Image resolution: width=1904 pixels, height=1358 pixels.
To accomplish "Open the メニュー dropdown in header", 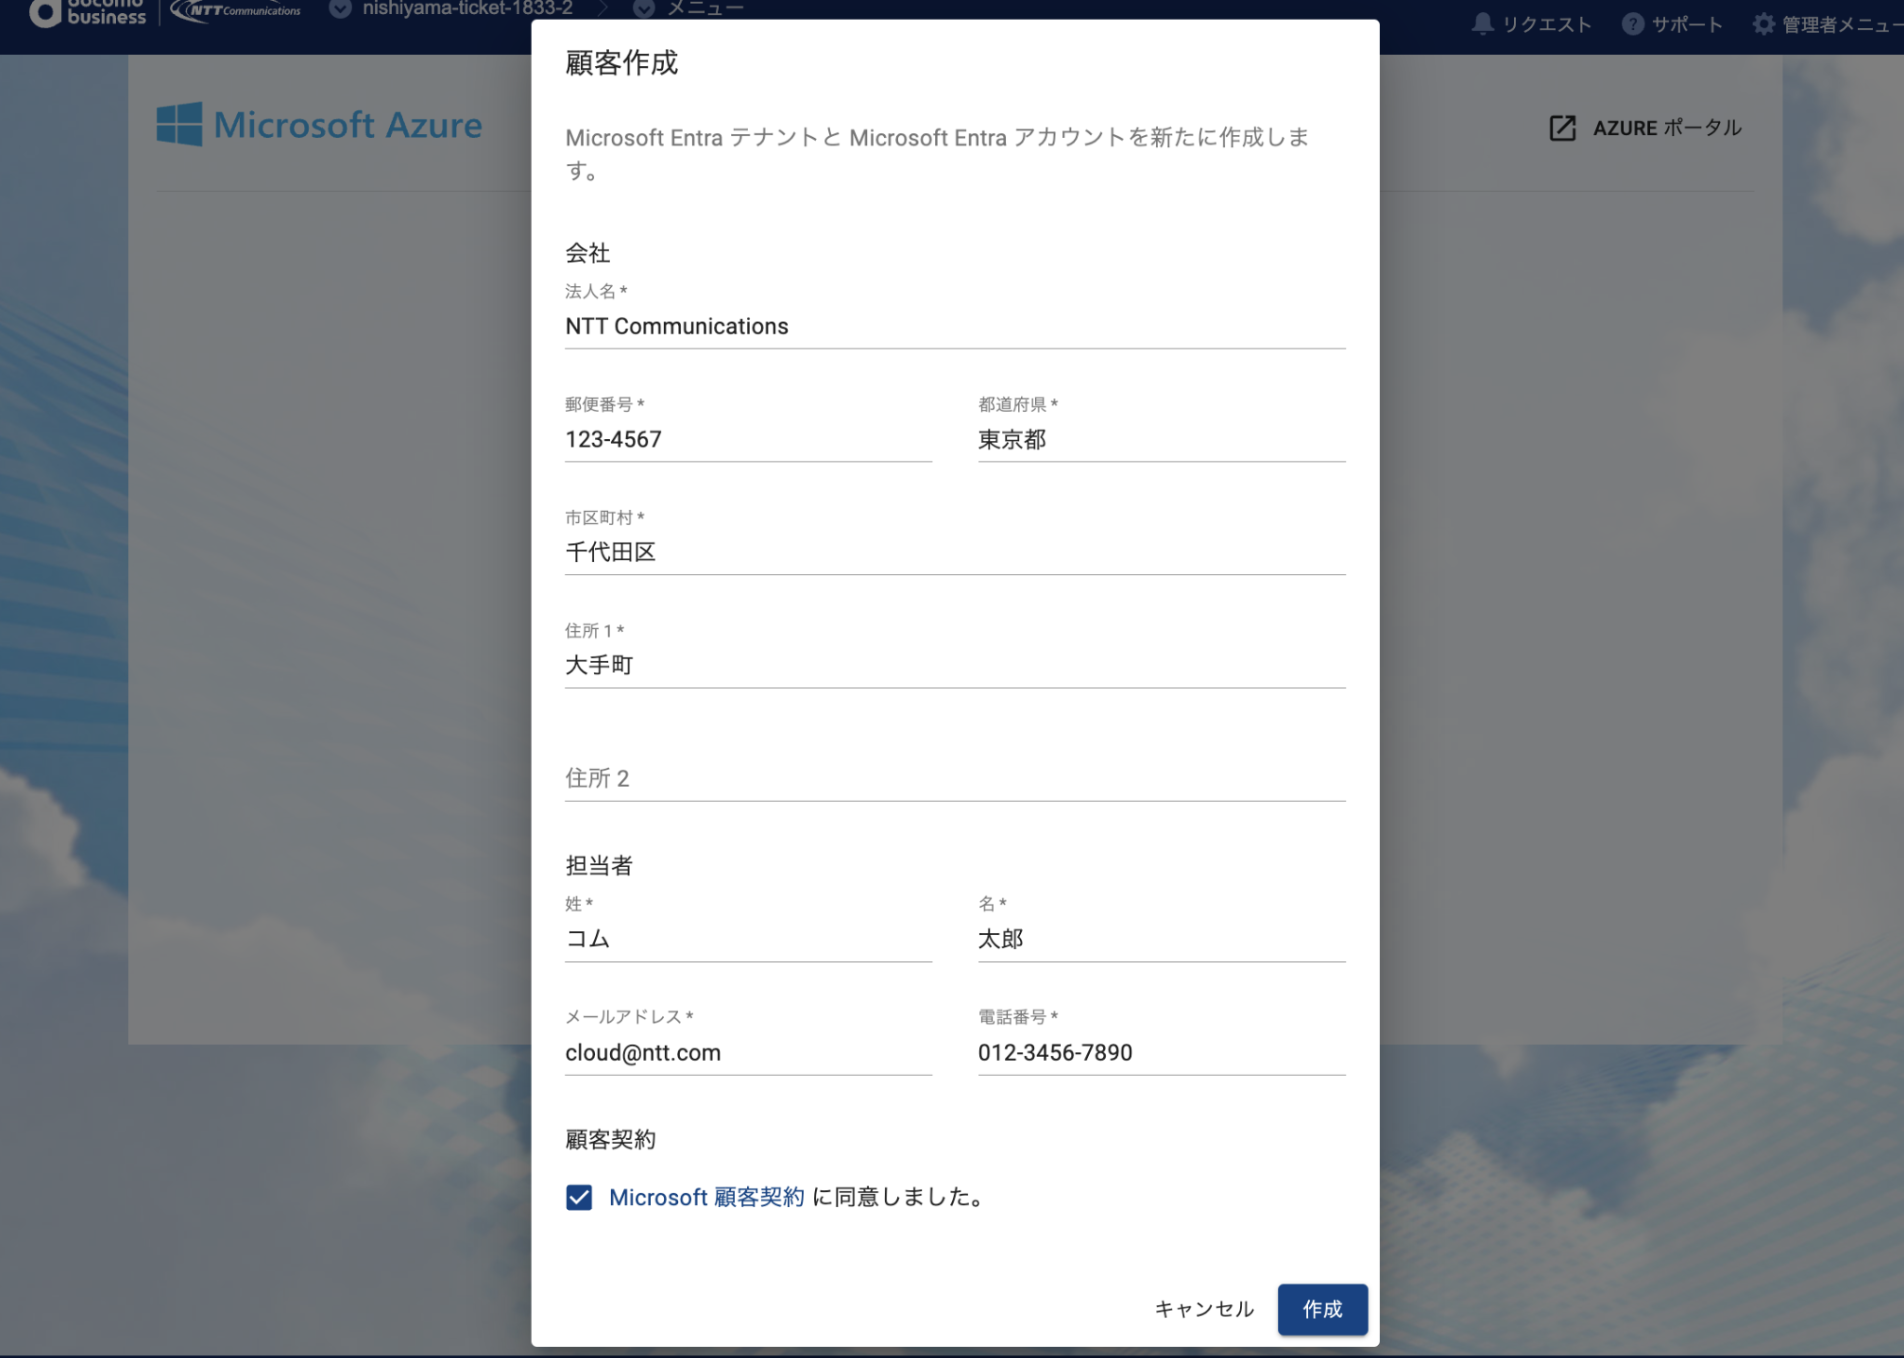I will (689, 9).
